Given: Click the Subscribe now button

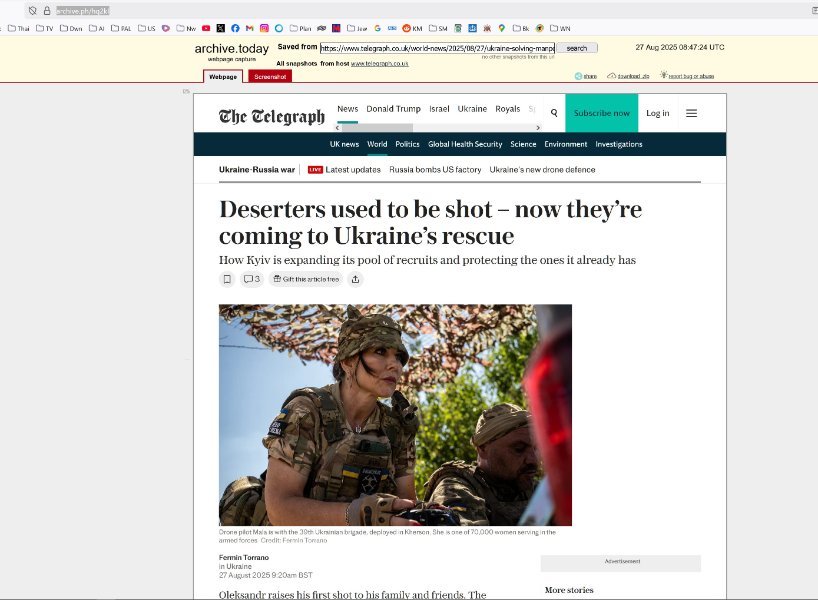Looking at the screenshot, I should click(601, 113).
